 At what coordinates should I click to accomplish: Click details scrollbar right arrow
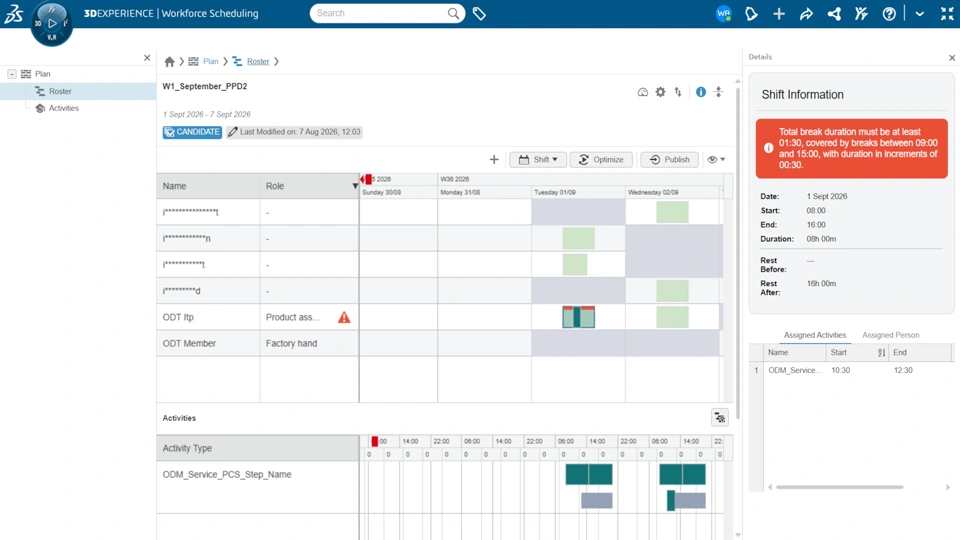948,487
